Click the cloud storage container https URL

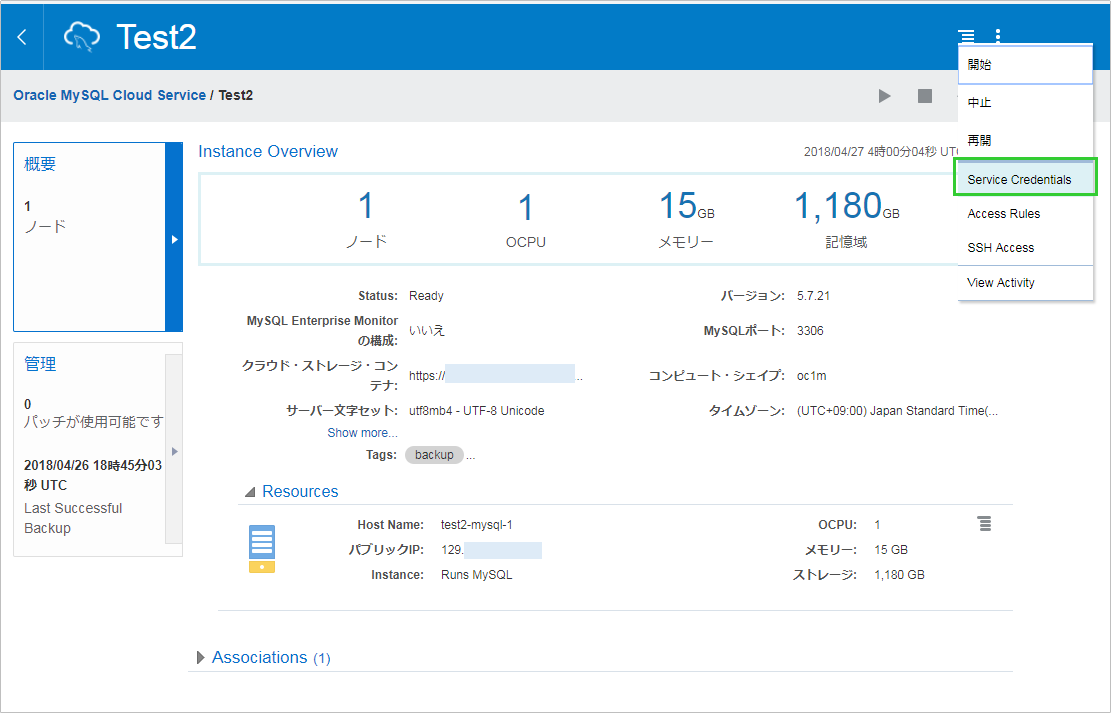496,374
